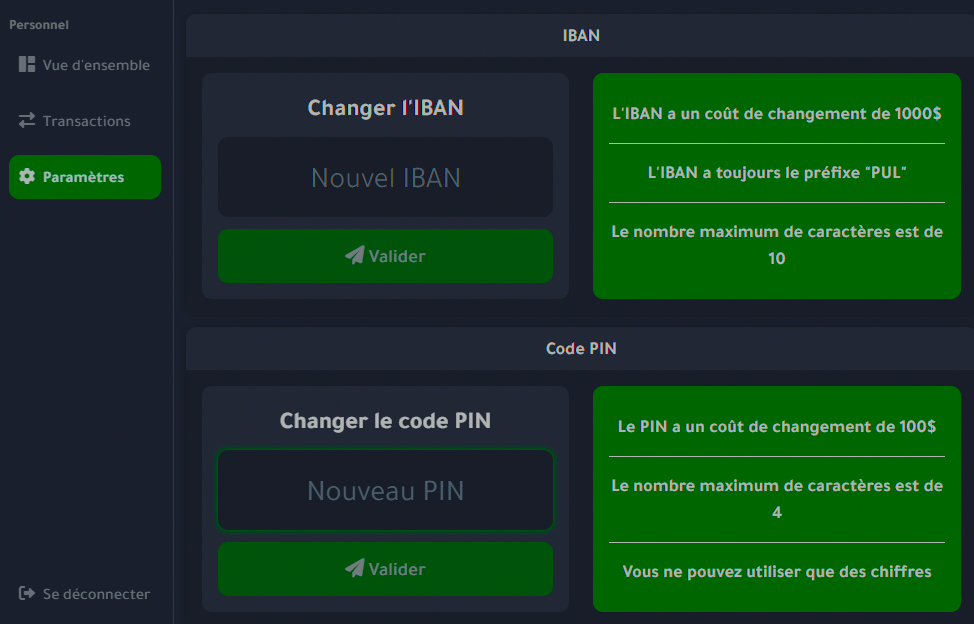Log out via Se déconnecter link

tap(96, 594)
